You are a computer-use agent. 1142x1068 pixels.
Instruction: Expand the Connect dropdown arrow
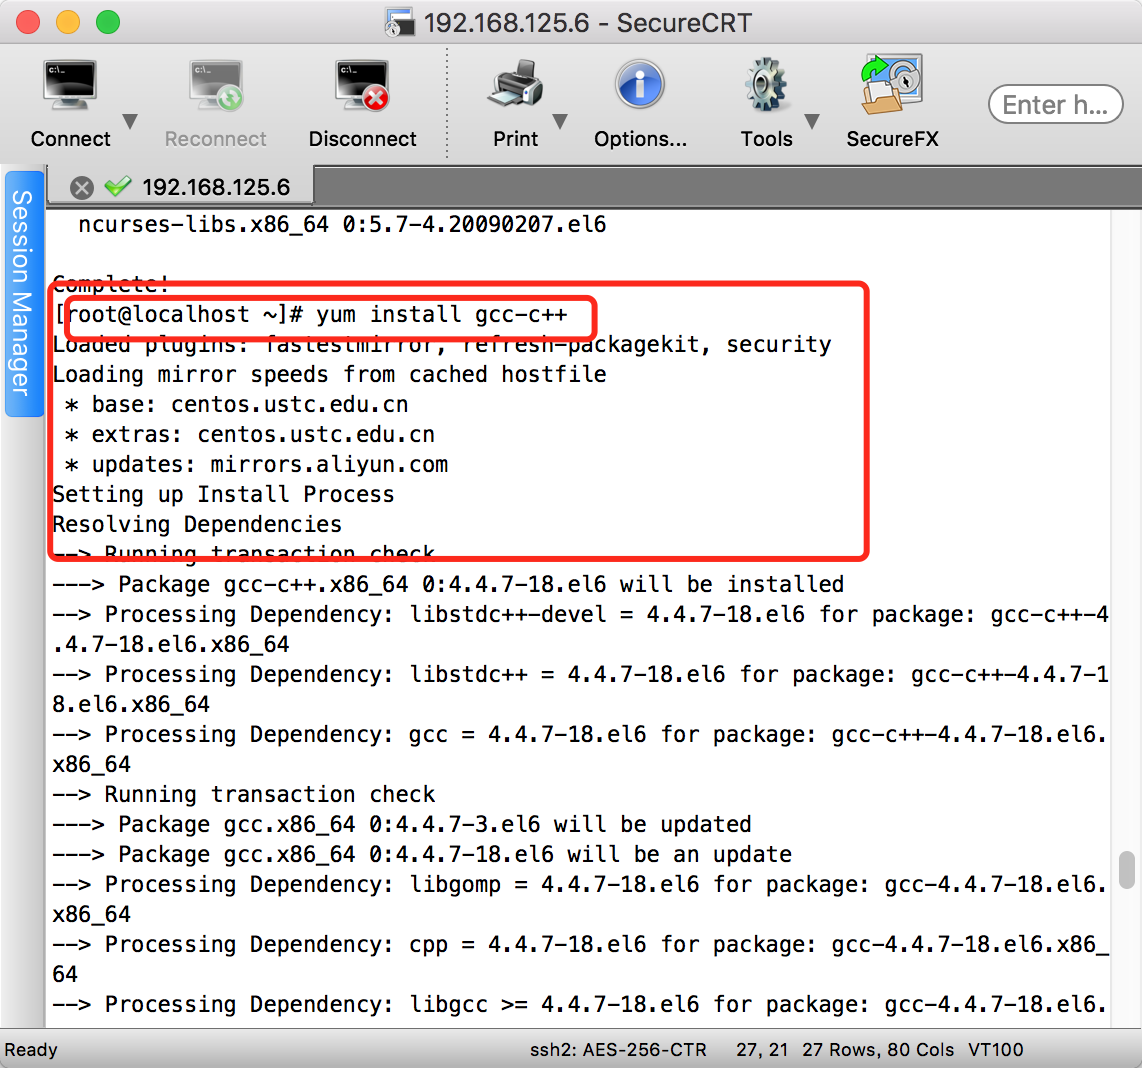tap(130, 122)
